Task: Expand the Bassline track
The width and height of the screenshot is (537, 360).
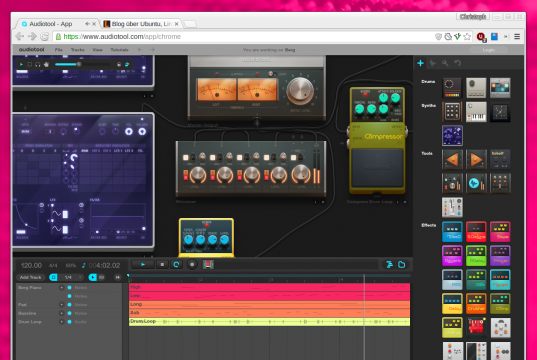Action: (x=62, y=313)
